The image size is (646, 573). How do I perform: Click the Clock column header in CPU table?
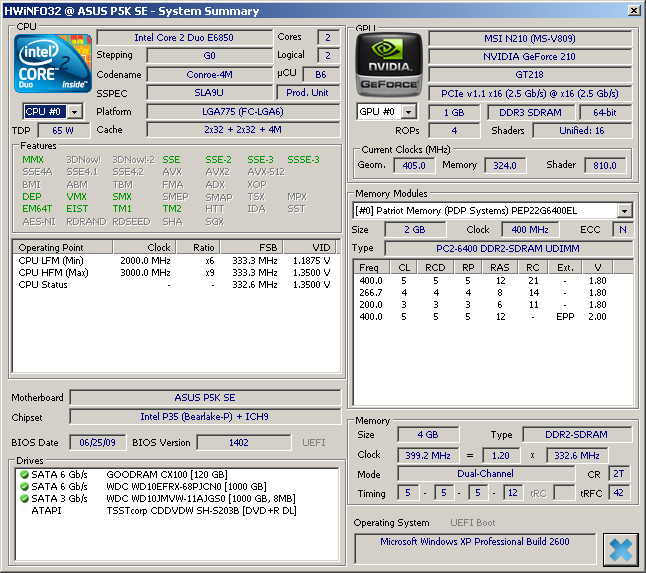pyautogui.click(x=145, y=248)
